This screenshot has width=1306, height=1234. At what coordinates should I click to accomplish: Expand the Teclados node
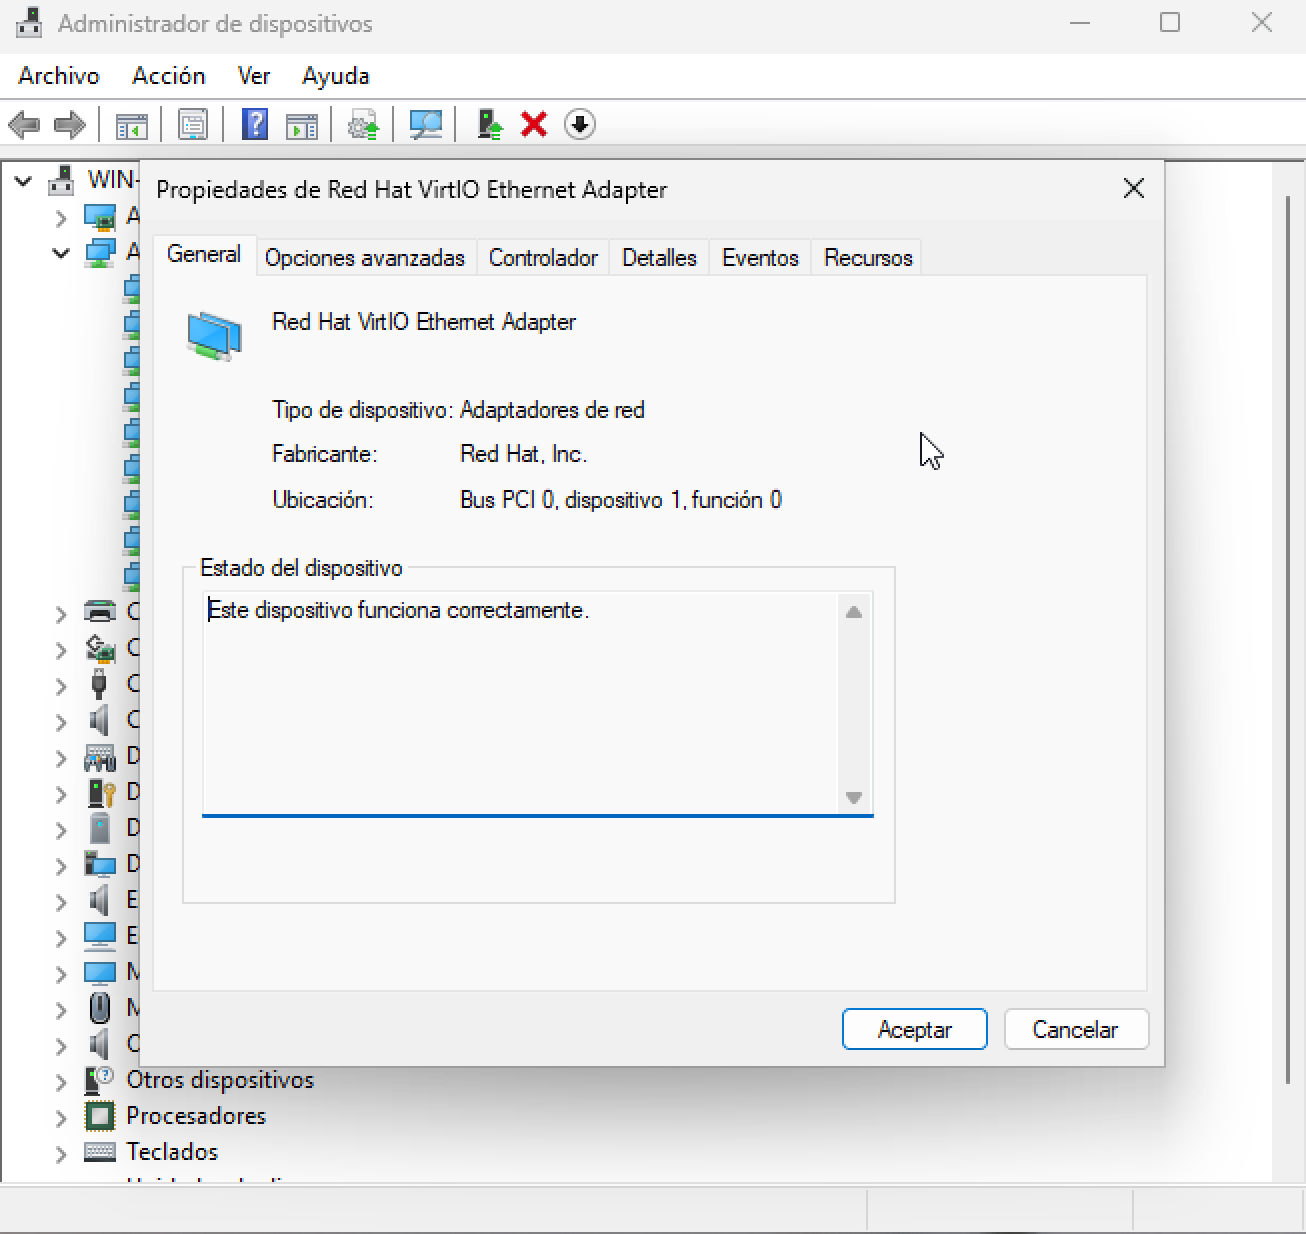click(61, 1154)
